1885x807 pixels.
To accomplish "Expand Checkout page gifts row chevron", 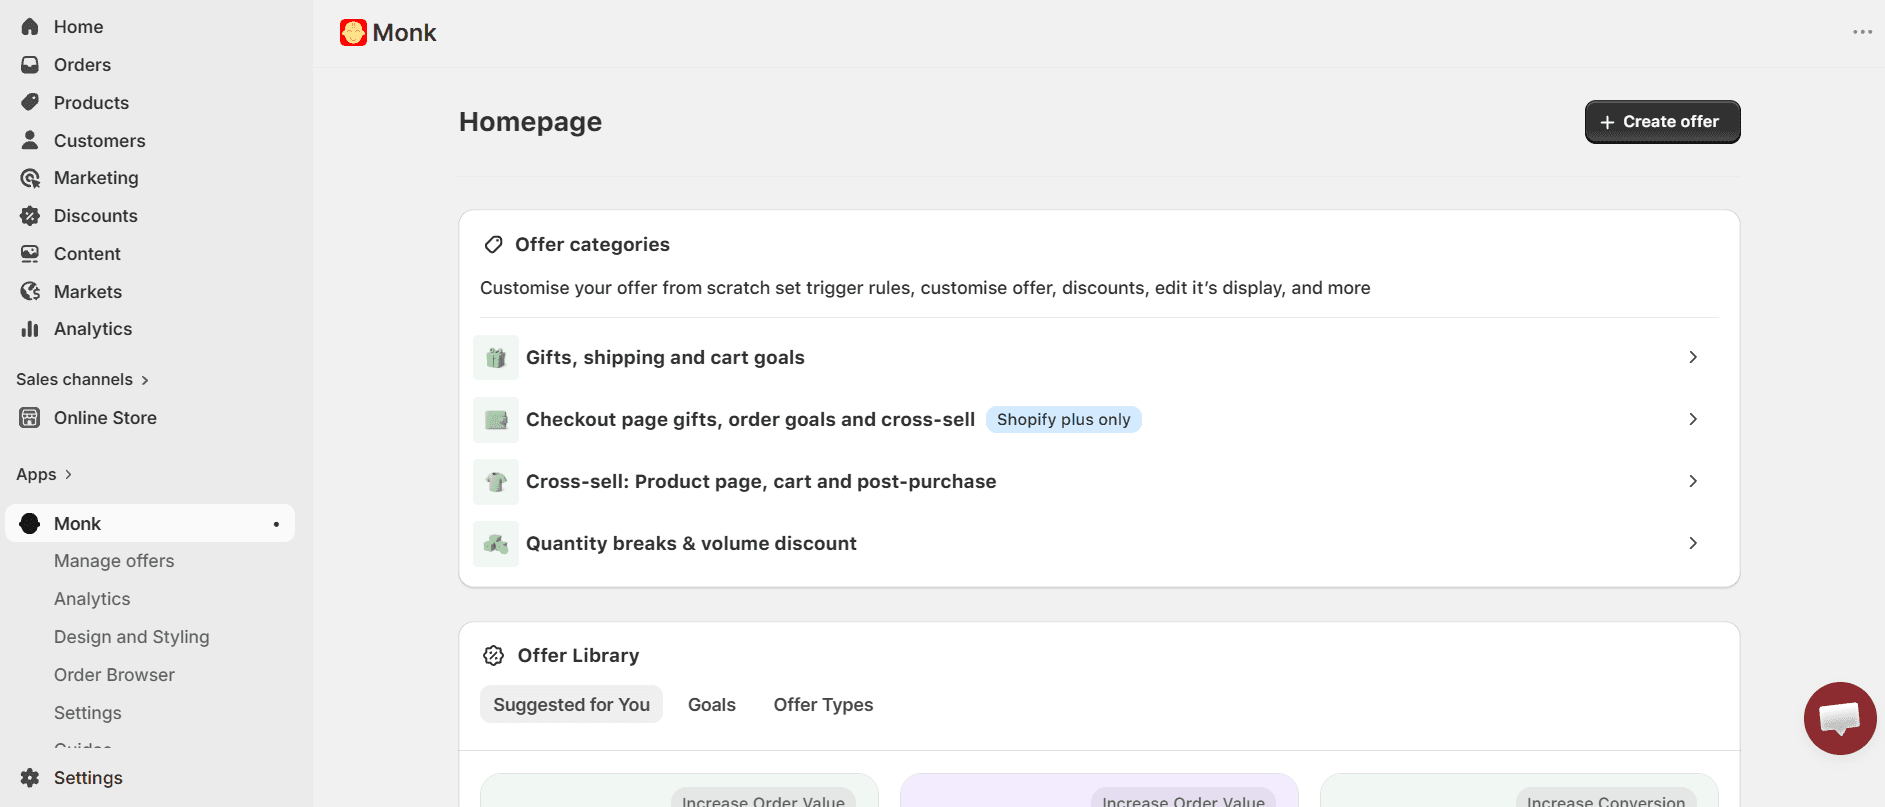I will point(1693,419).
